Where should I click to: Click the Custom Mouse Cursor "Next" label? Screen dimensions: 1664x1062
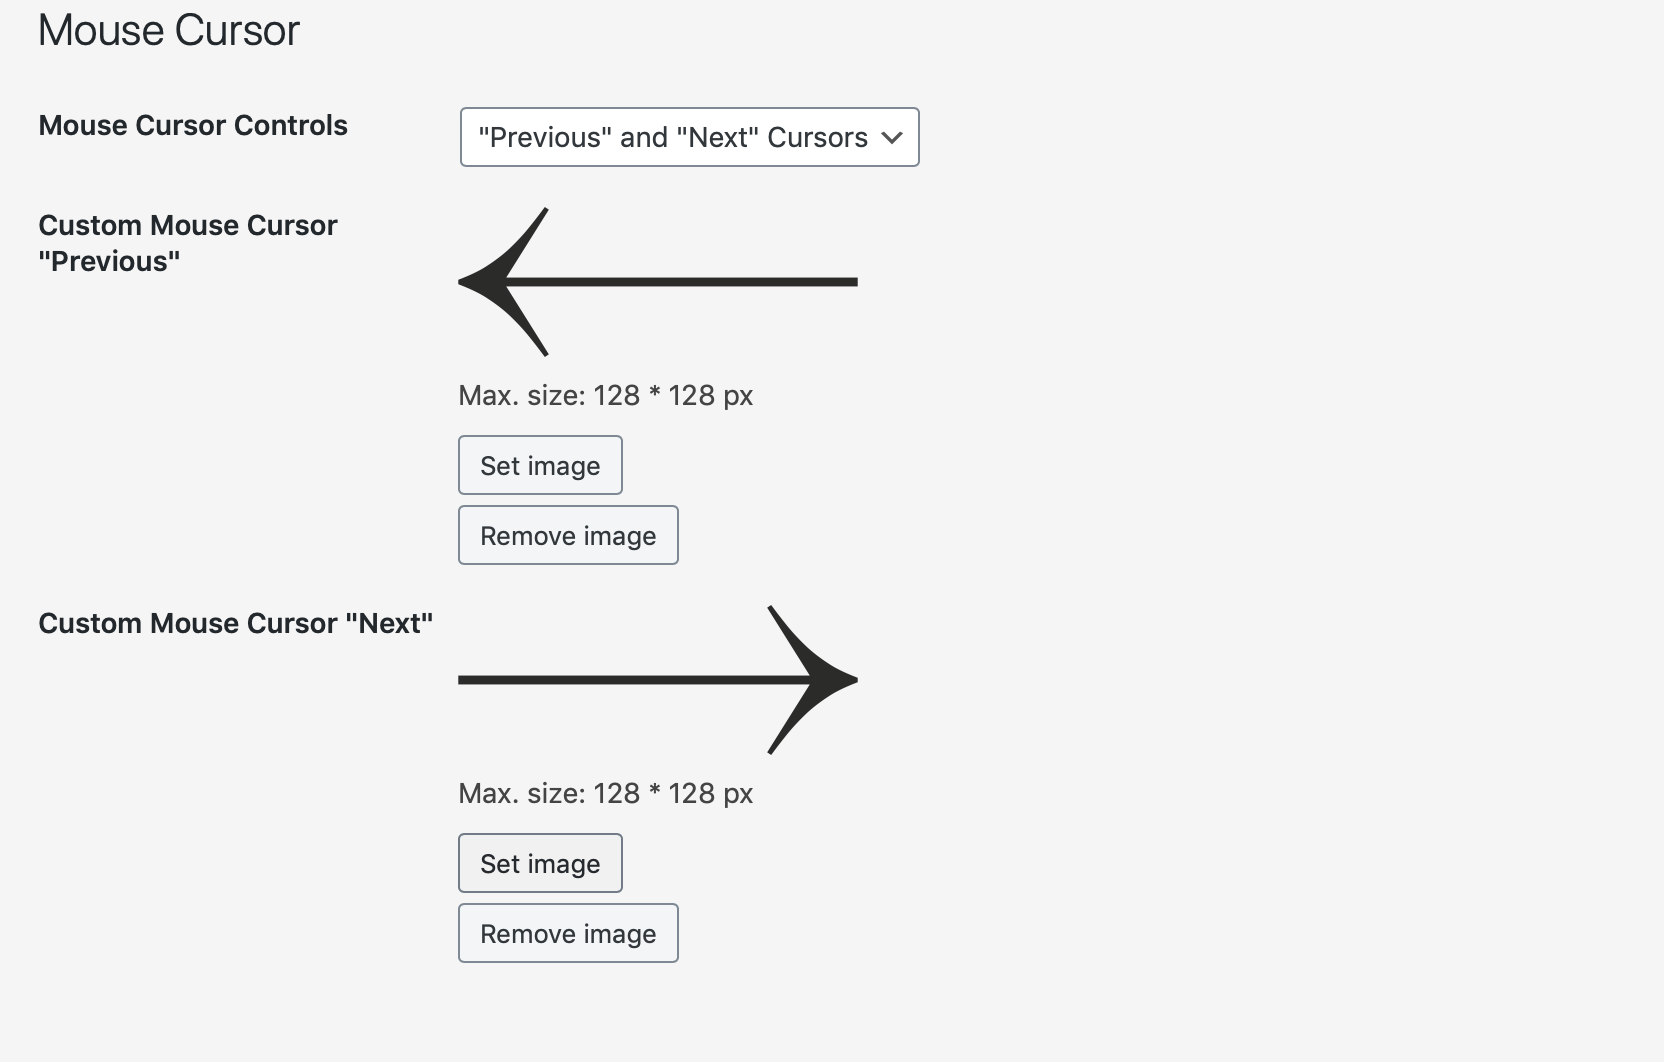pos(235,624)
